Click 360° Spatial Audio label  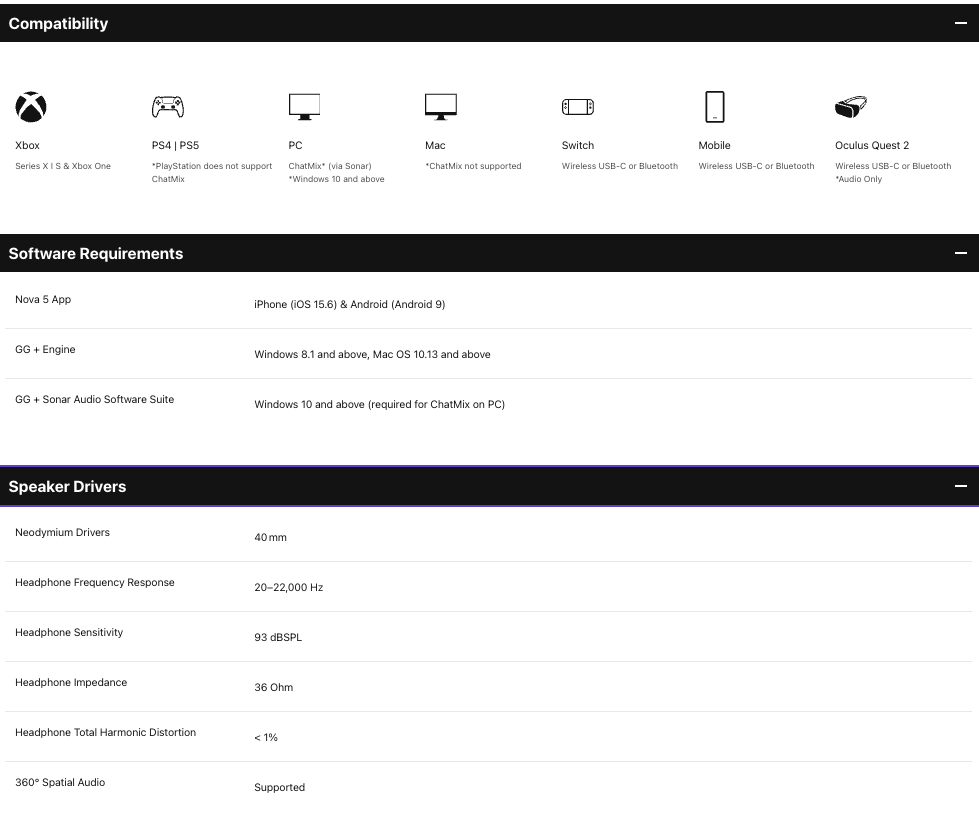tap(60, 782)
